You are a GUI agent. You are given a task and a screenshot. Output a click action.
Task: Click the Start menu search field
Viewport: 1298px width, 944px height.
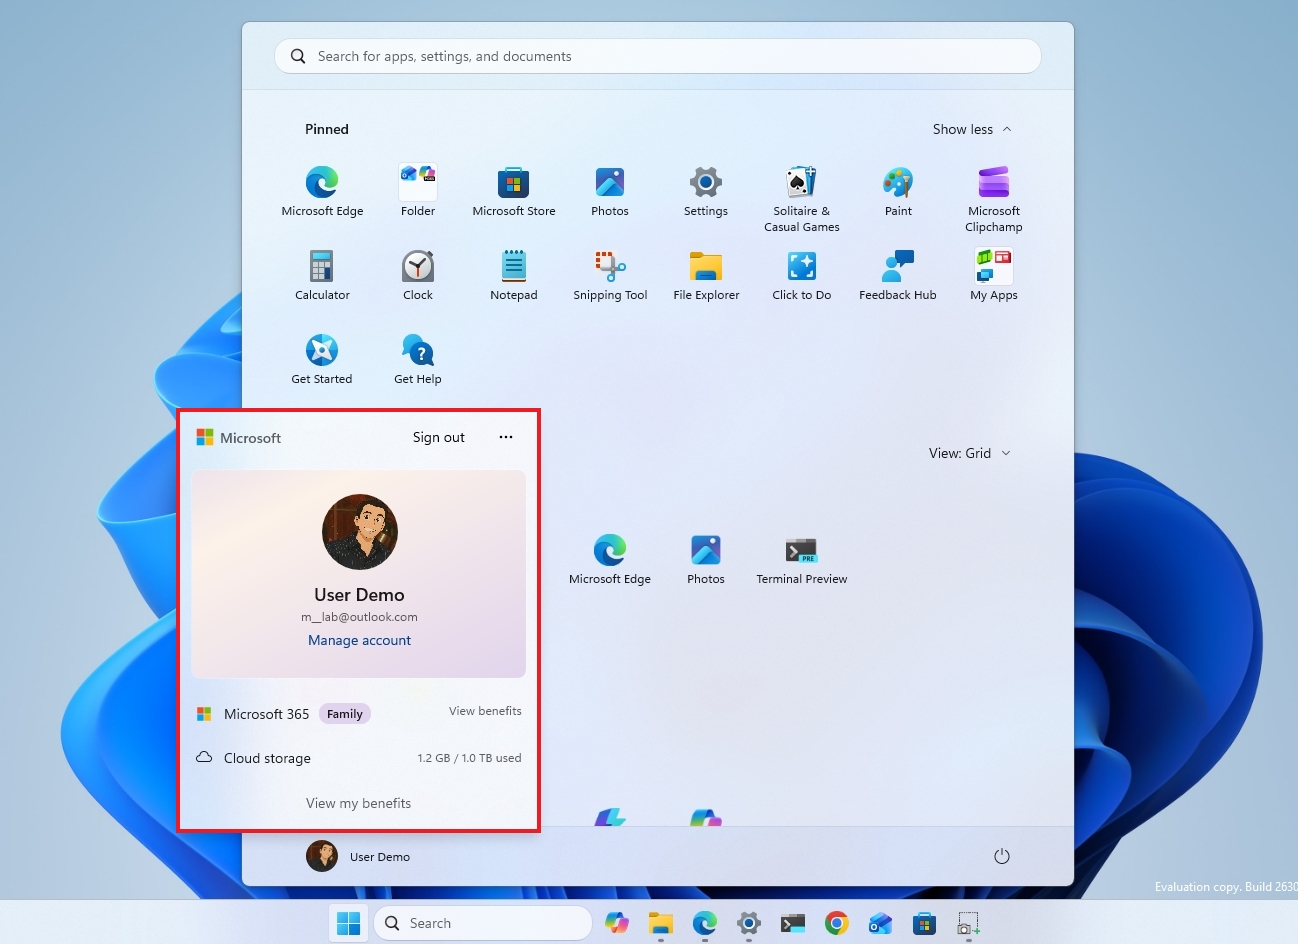click(x=658, y=56)
